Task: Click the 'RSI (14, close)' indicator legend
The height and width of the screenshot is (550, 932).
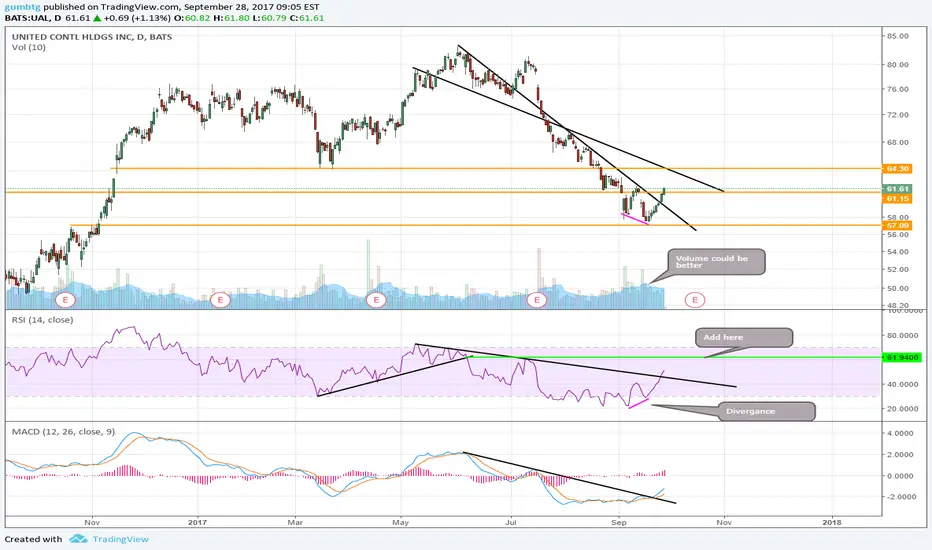Action: tap(43, 320)
